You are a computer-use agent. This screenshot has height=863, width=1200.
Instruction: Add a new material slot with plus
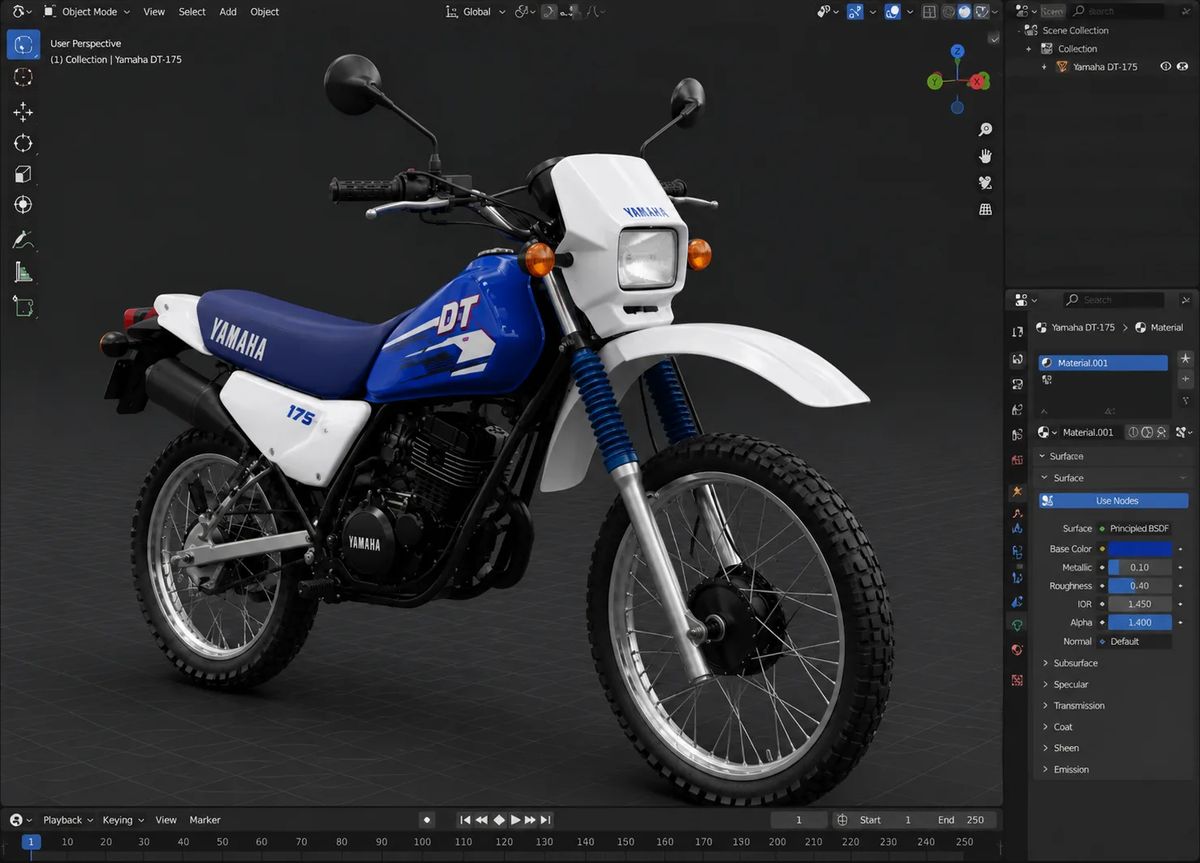[x=1186, y=379]
